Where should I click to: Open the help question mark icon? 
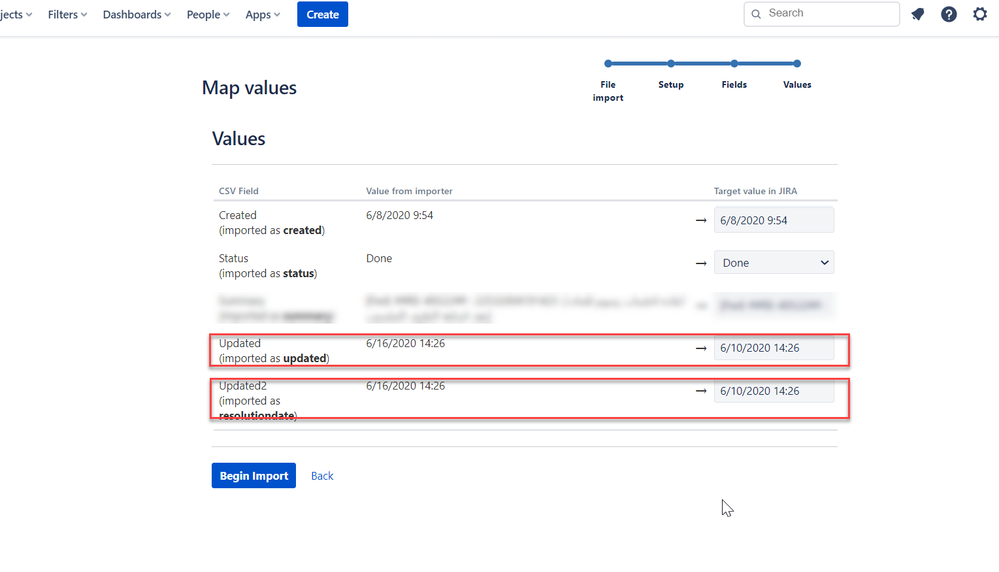click(x=949, y=14)
